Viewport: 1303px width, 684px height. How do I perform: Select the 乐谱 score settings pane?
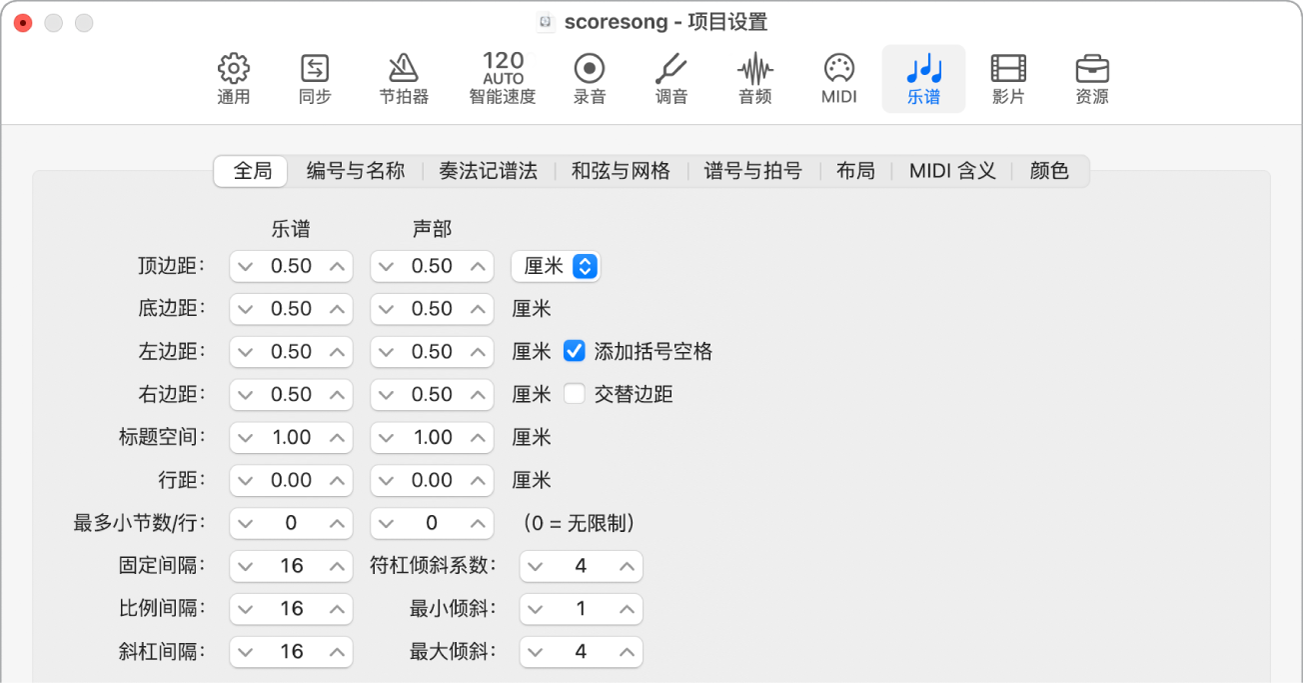click(x=923, y=79)
